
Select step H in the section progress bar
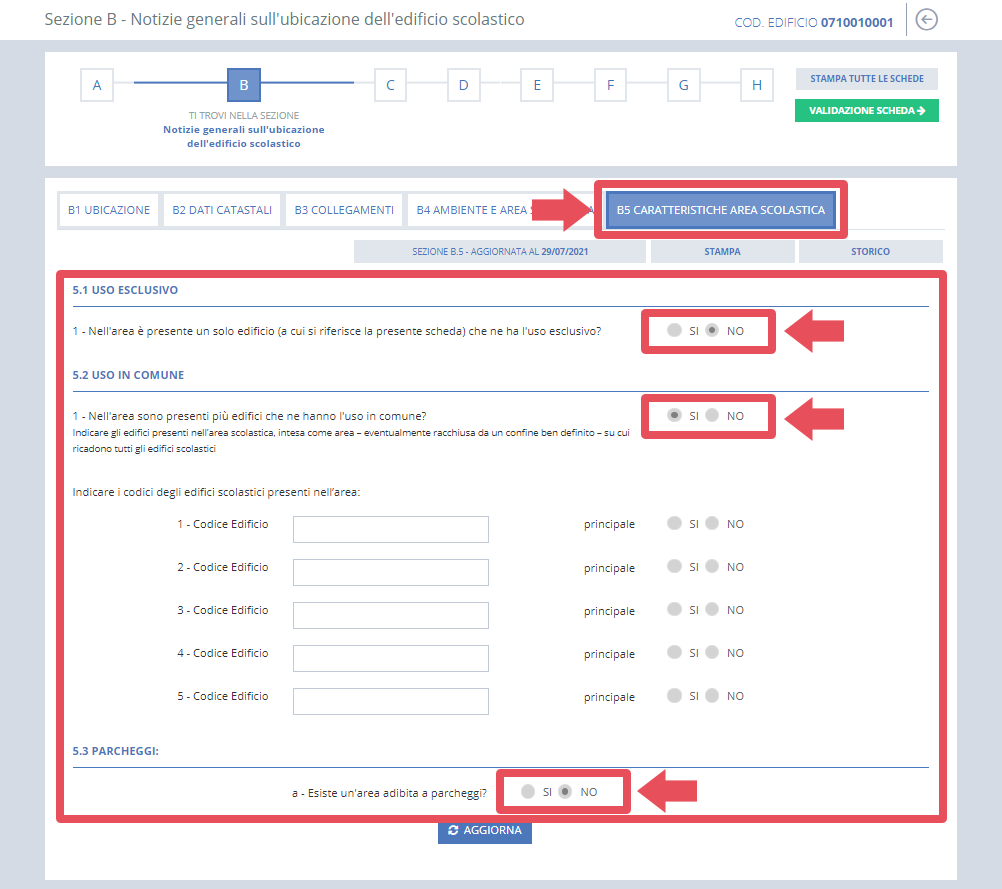(x=756, y=85)
